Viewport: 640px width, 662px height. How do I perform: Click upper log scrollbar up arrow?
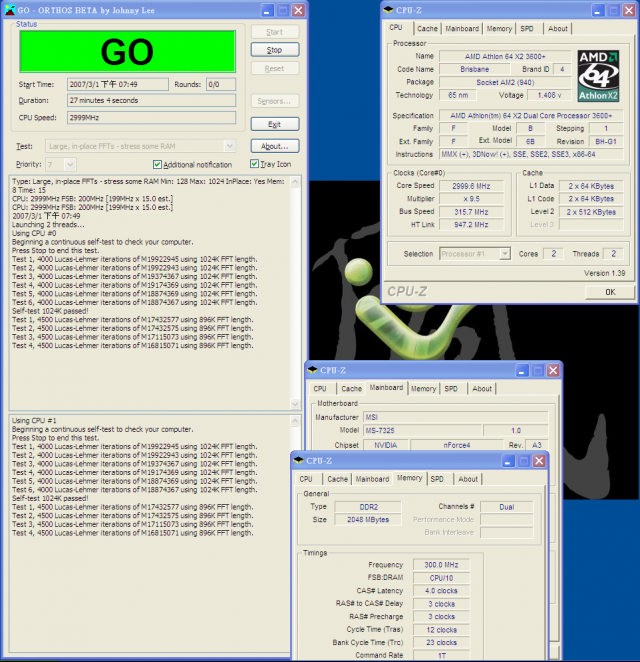click(x=295, y=182)
